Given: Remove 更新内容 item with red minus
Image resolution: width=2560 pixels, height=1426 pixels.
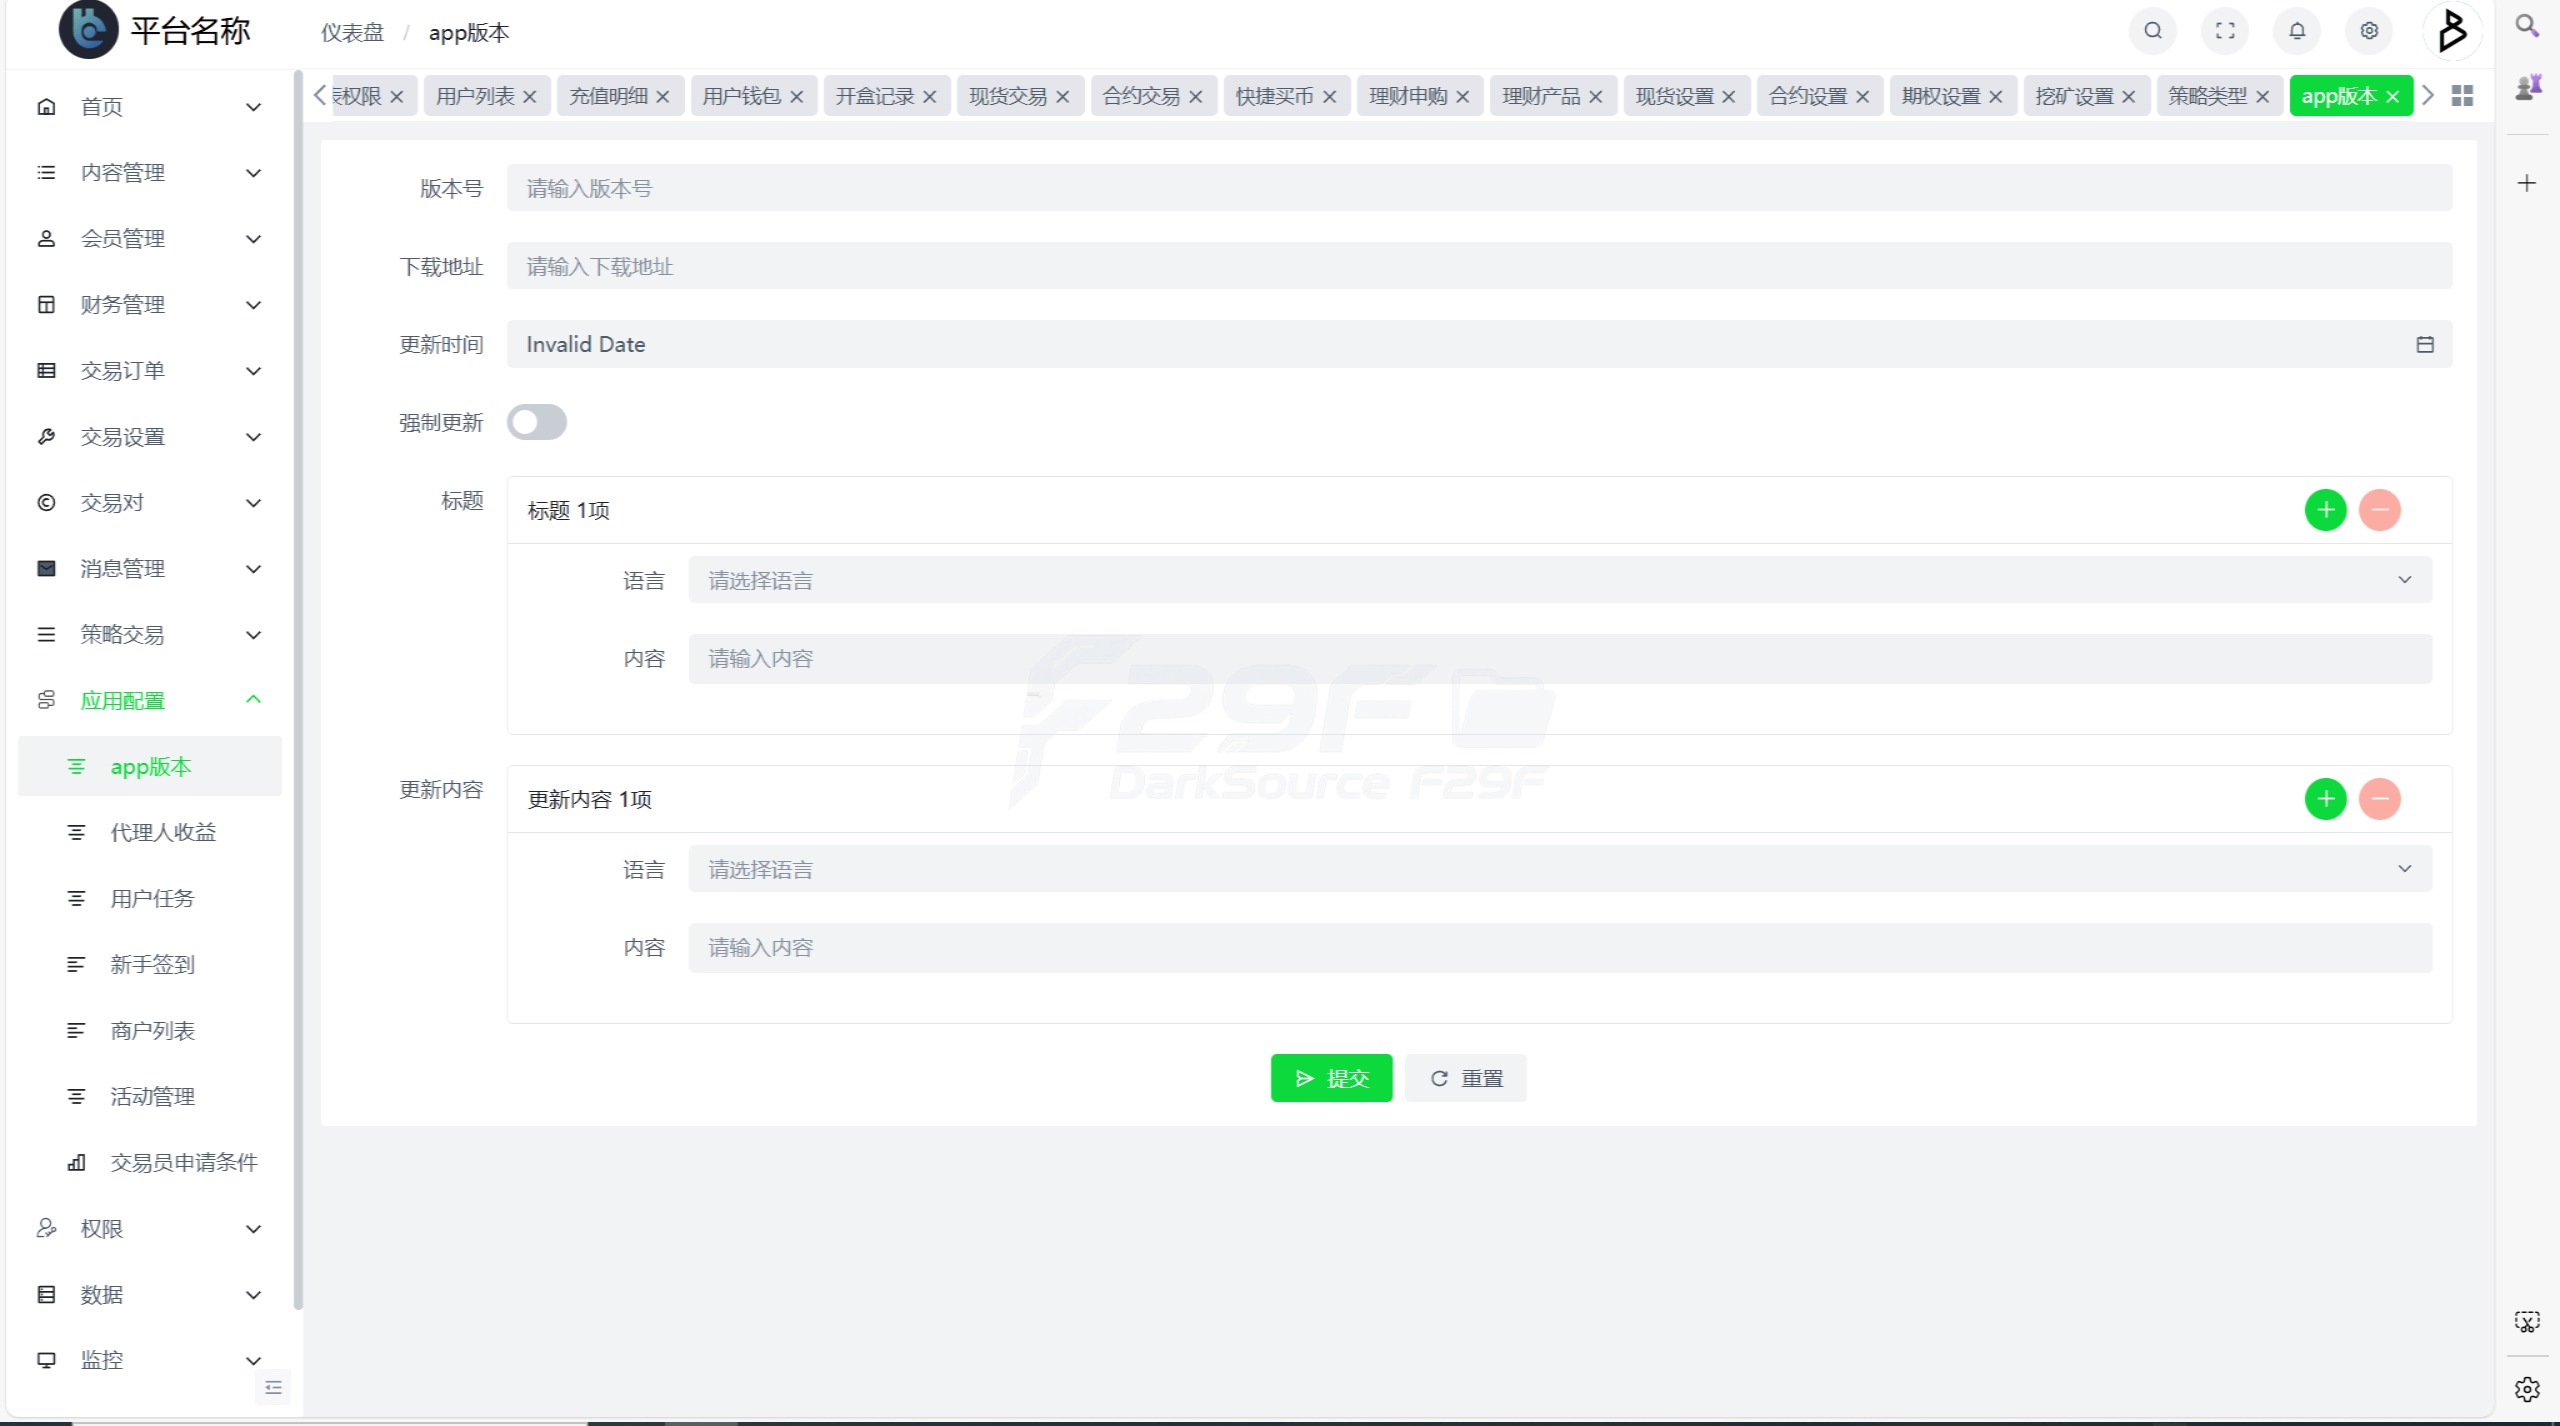Looking at the screenshot, I should [x=2379, y=799].
